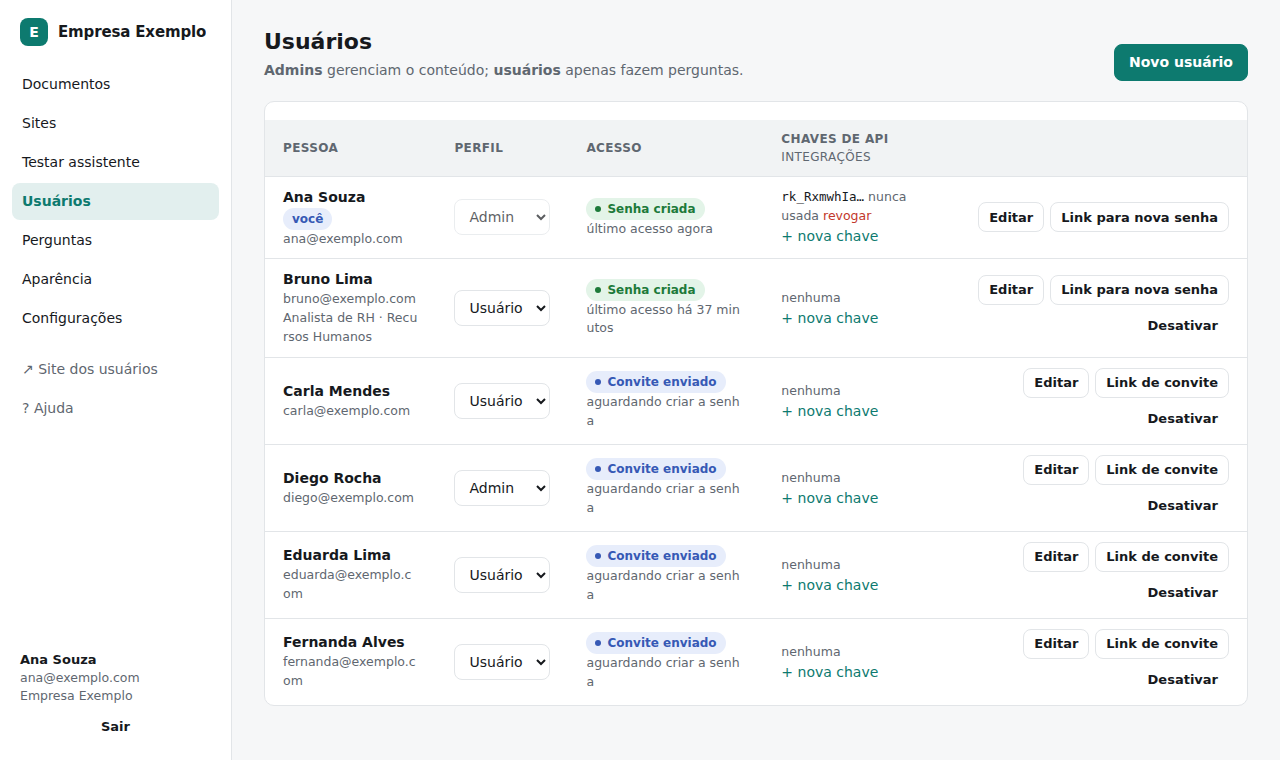Viewport: 1280px width, 760px height.
Task: Copy invite link for Carla Mendes
Action: coord(1162,383)
